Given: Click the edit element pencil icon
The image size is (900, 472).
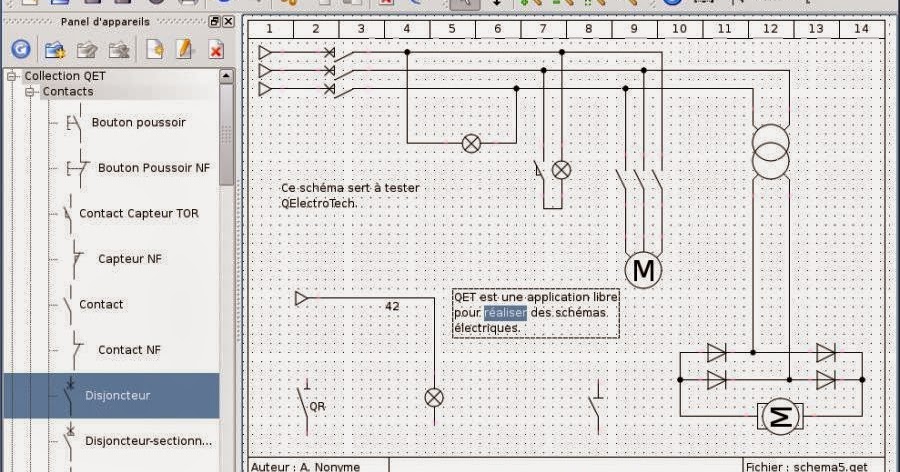Looking at the screenshot, I should click(x=184, y=49).
